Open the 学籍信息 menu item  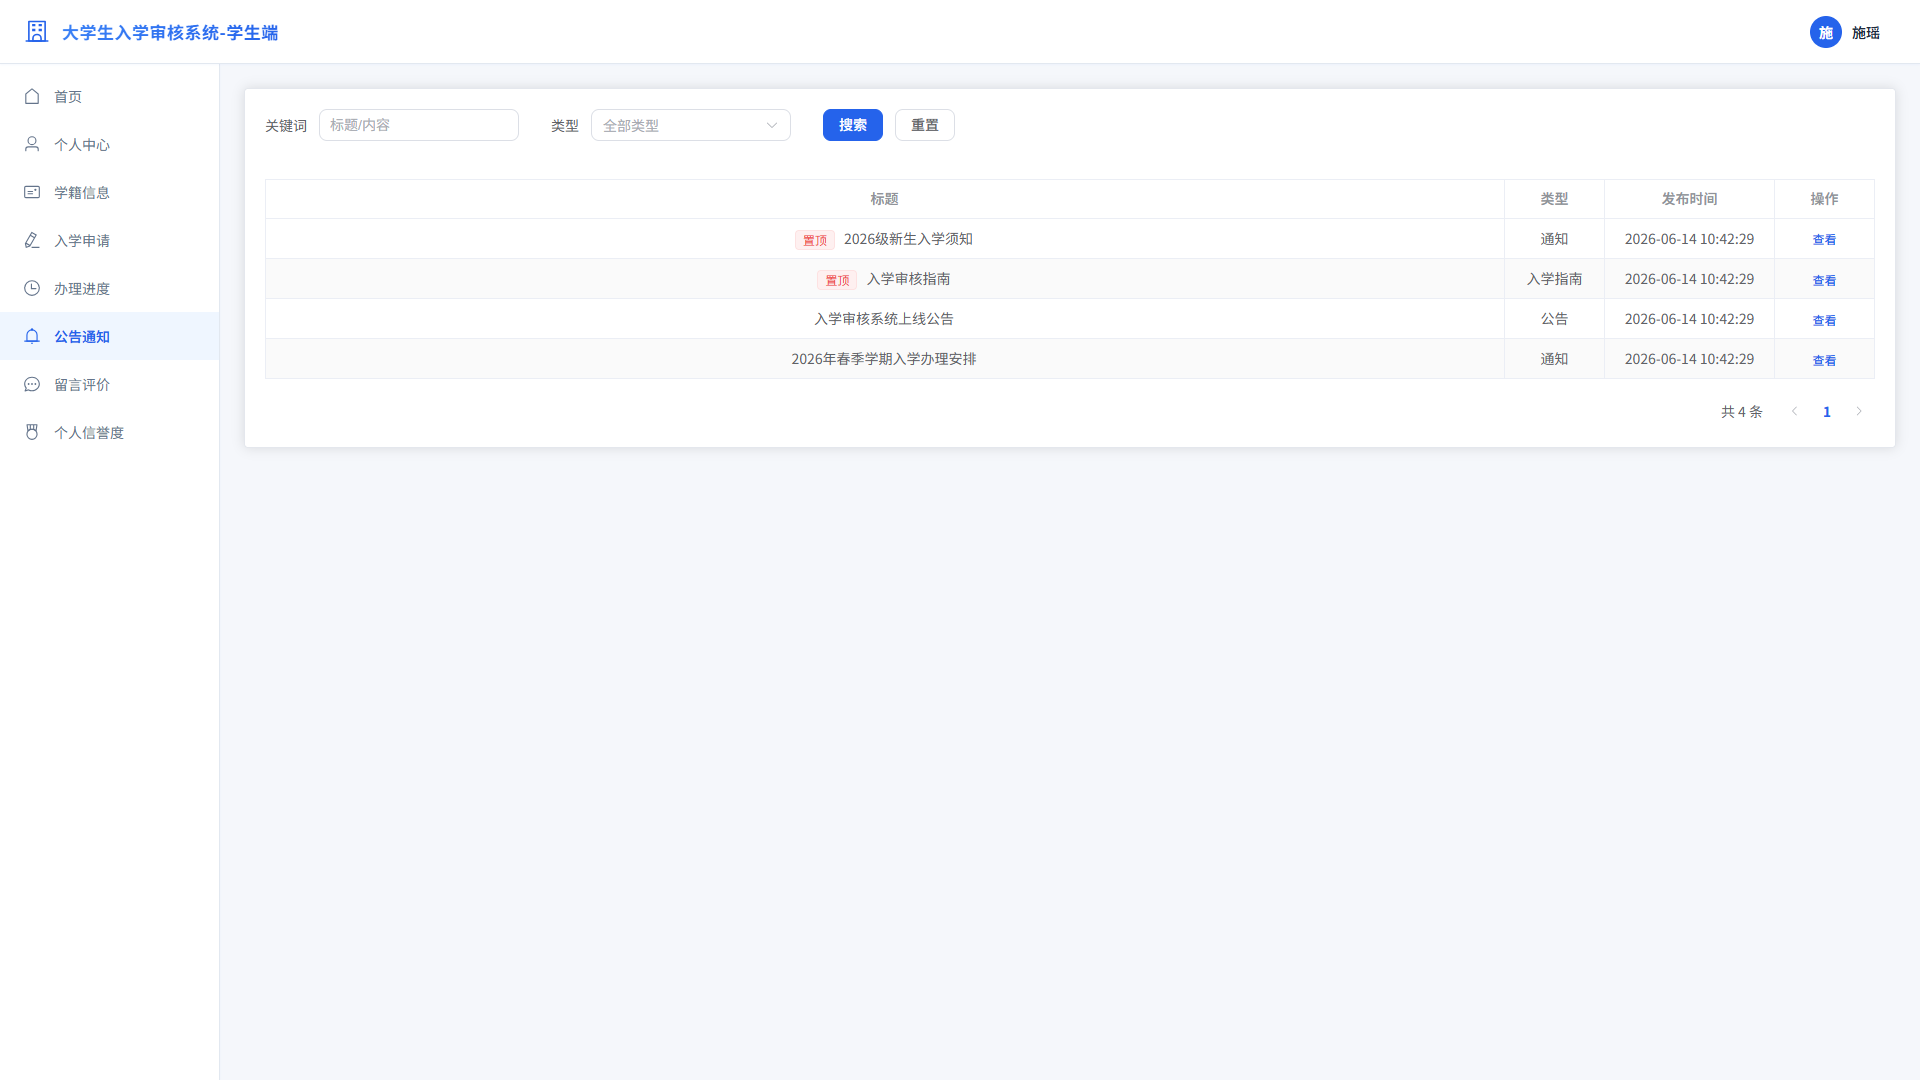(110, 193)
